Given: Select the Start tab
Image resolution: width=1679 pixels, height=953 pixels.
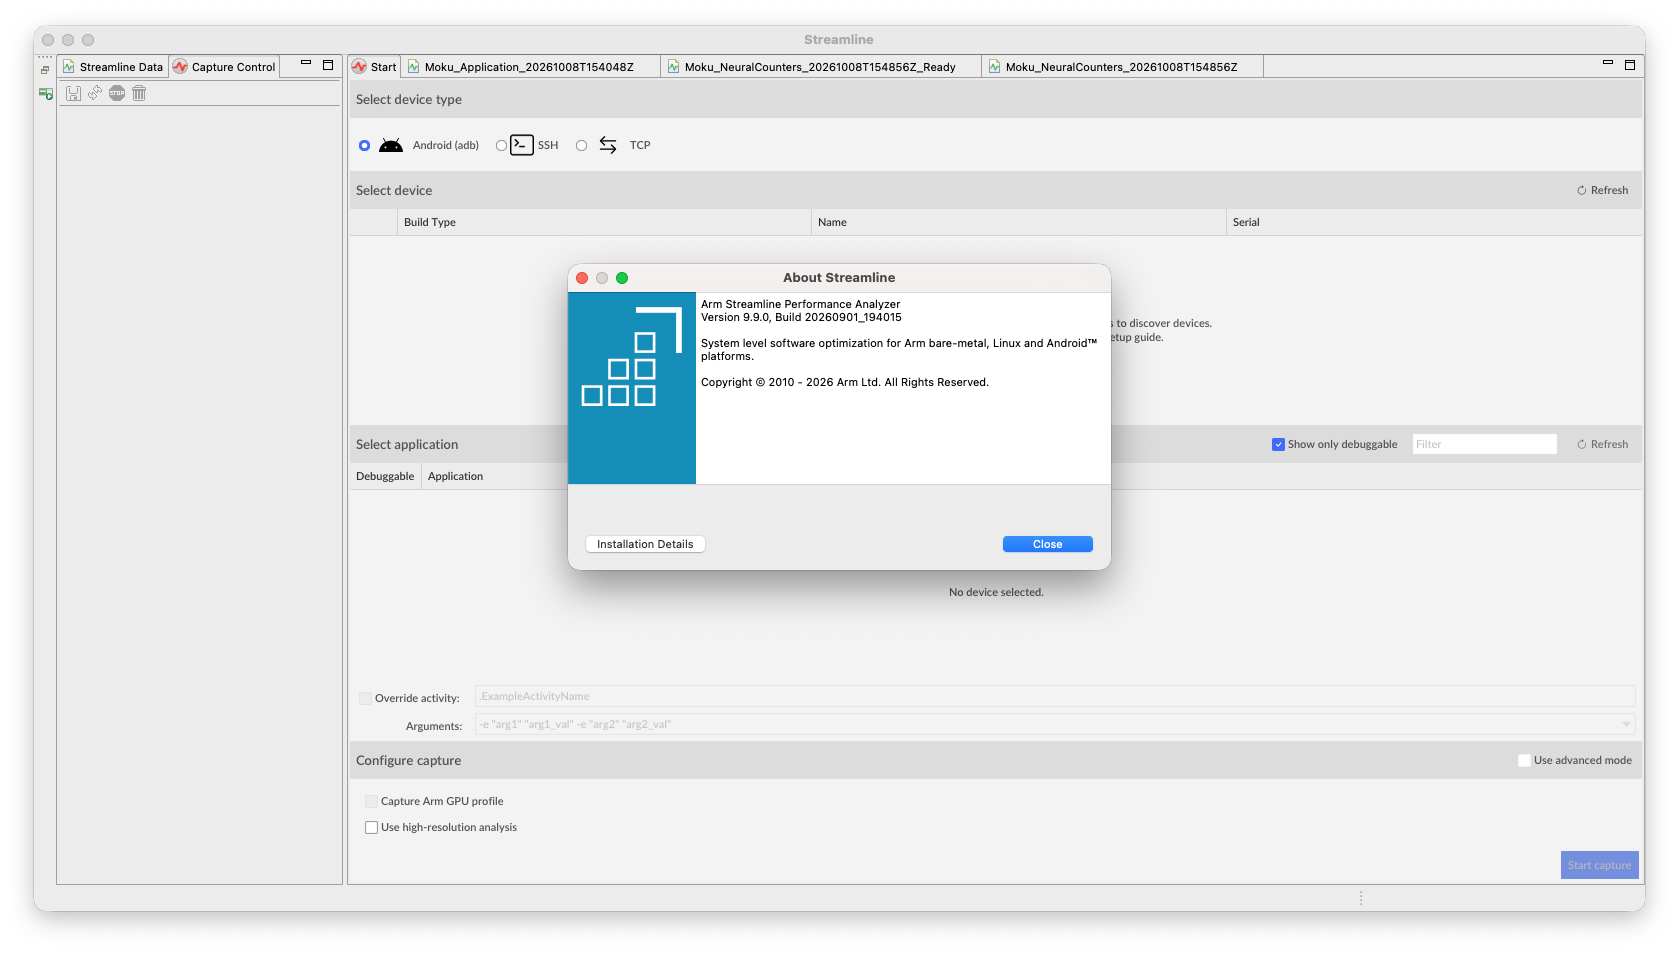Looking at the screenshot, I should [374, 67].
